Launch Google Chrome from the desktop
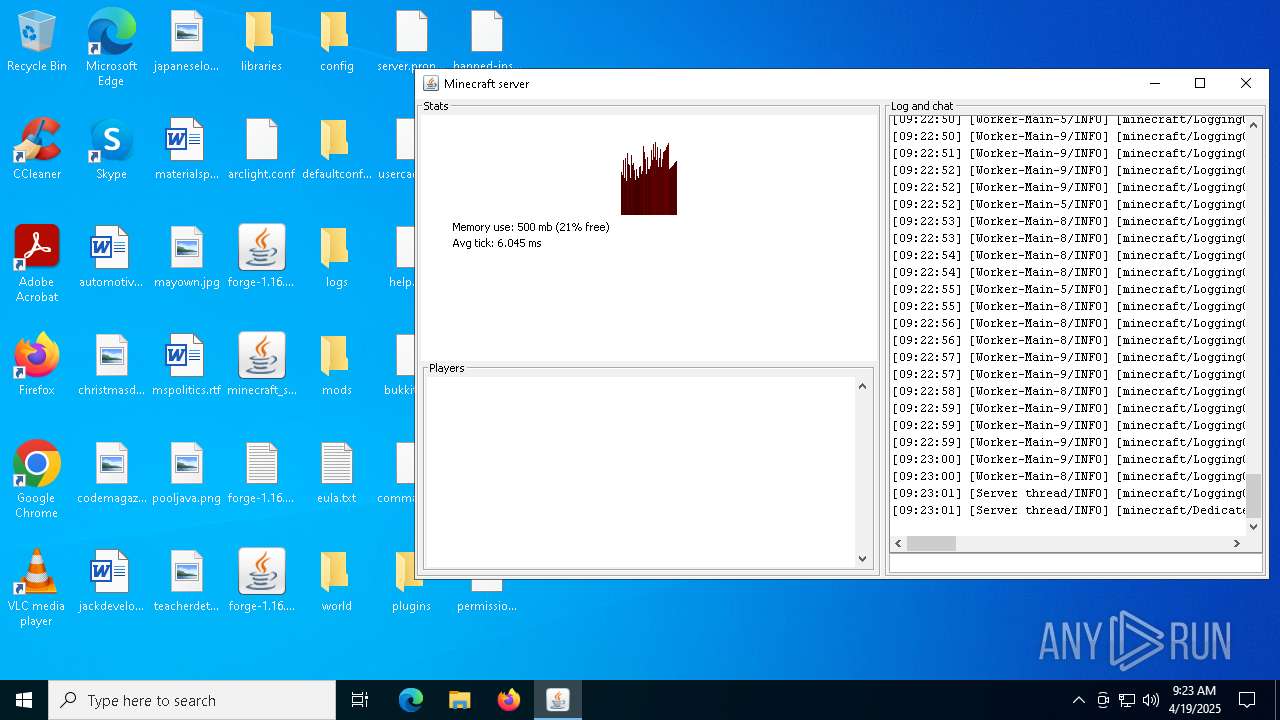 coord(37,479)
